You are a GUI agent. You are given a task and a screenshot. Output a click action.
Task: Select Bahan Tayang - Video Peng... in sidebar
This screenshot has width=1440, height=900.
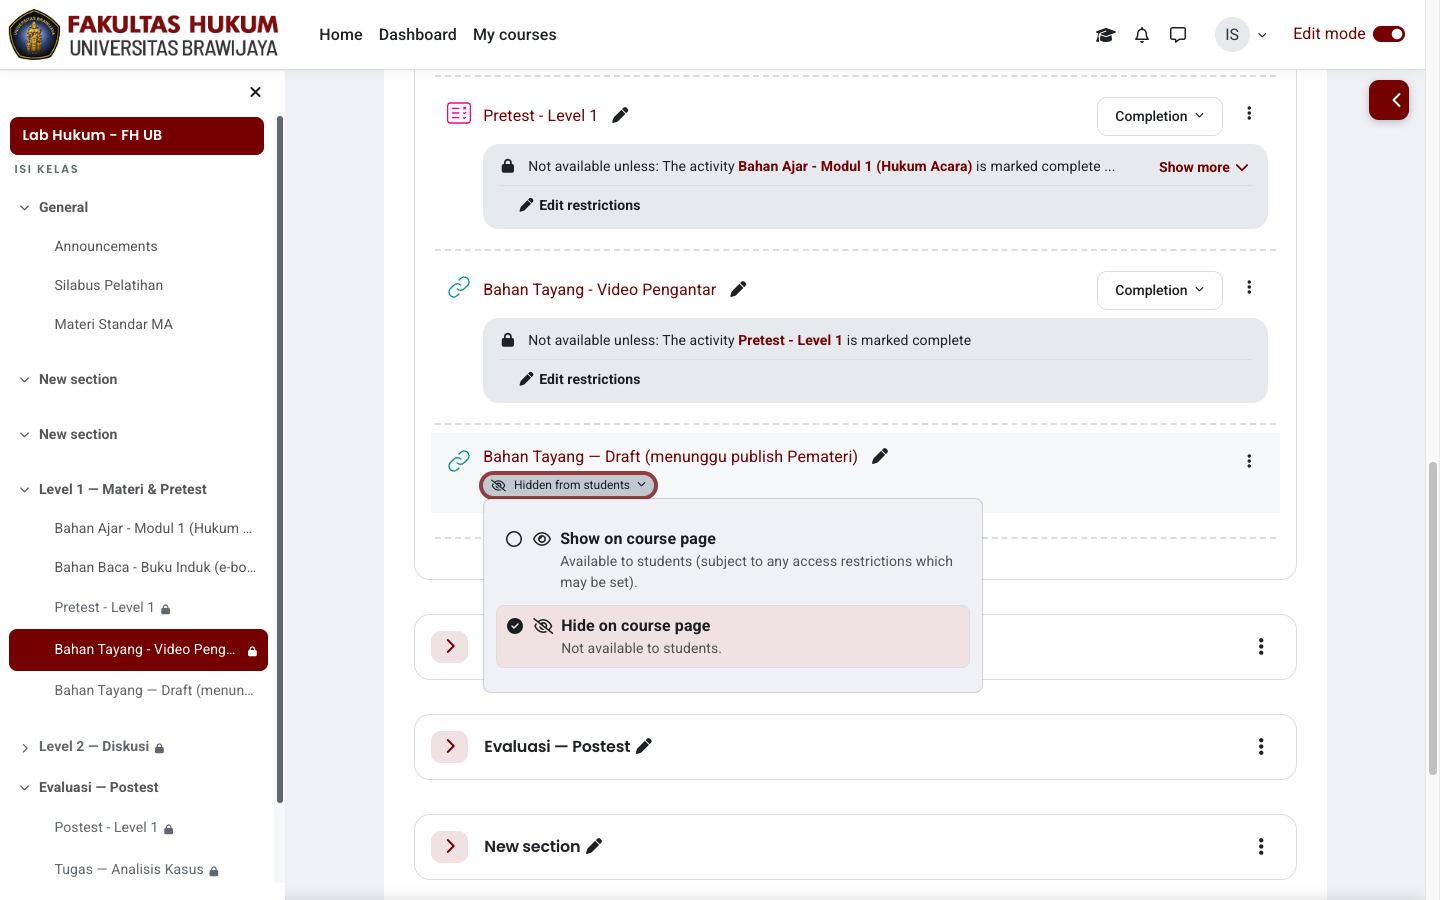(138, 650)
